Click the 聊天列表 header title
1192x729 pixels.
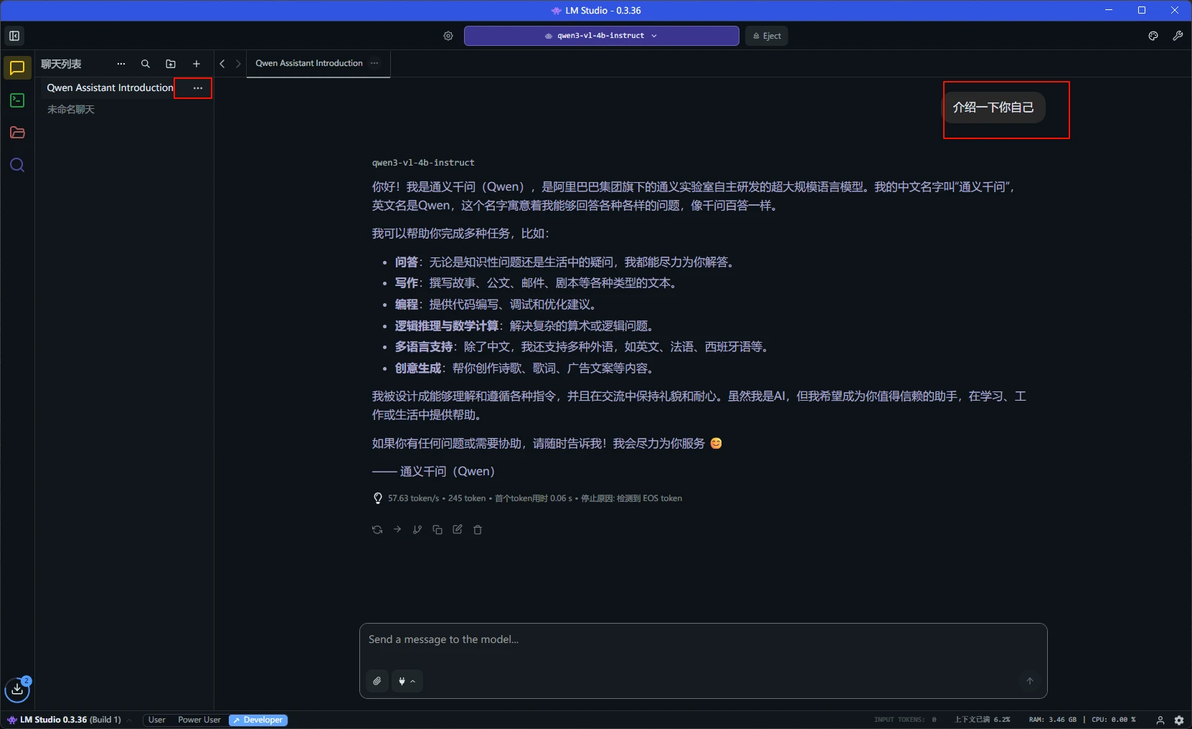click(61, 64)
